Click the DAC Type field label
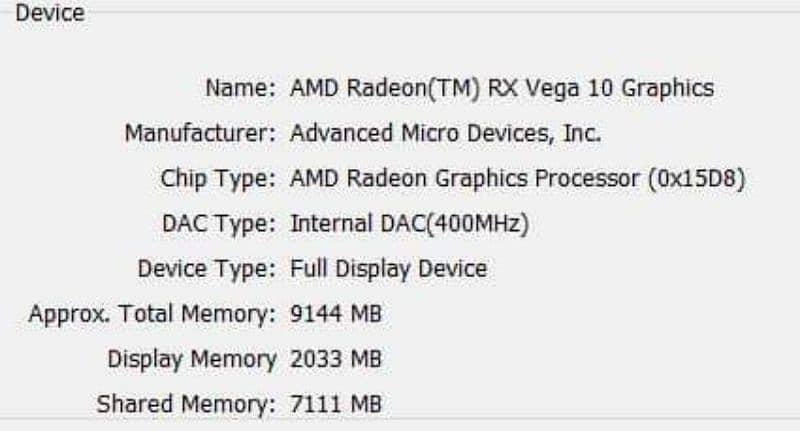800x431 pixels. tap(218, 224)
